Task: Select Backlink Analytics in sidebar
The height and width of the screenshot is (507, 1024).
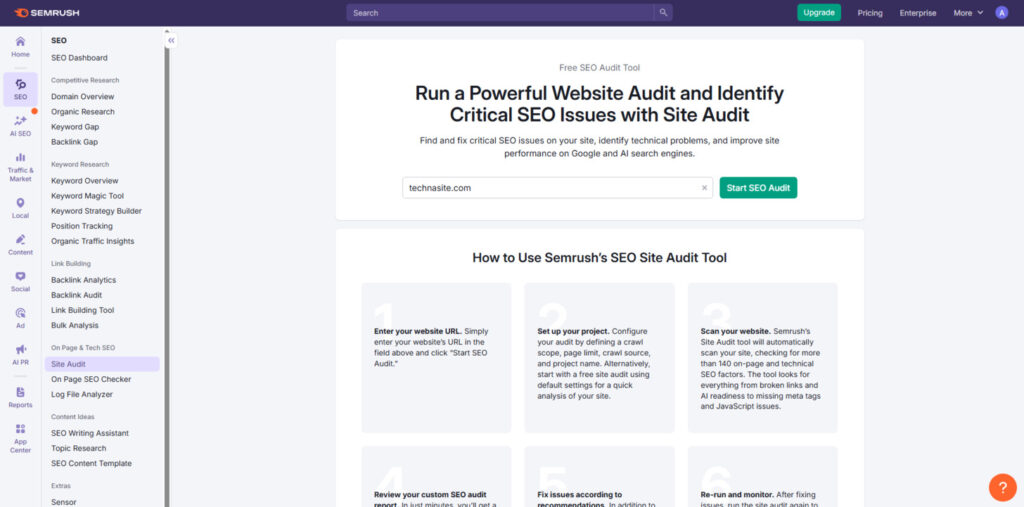Action: (x=83, y=280)
